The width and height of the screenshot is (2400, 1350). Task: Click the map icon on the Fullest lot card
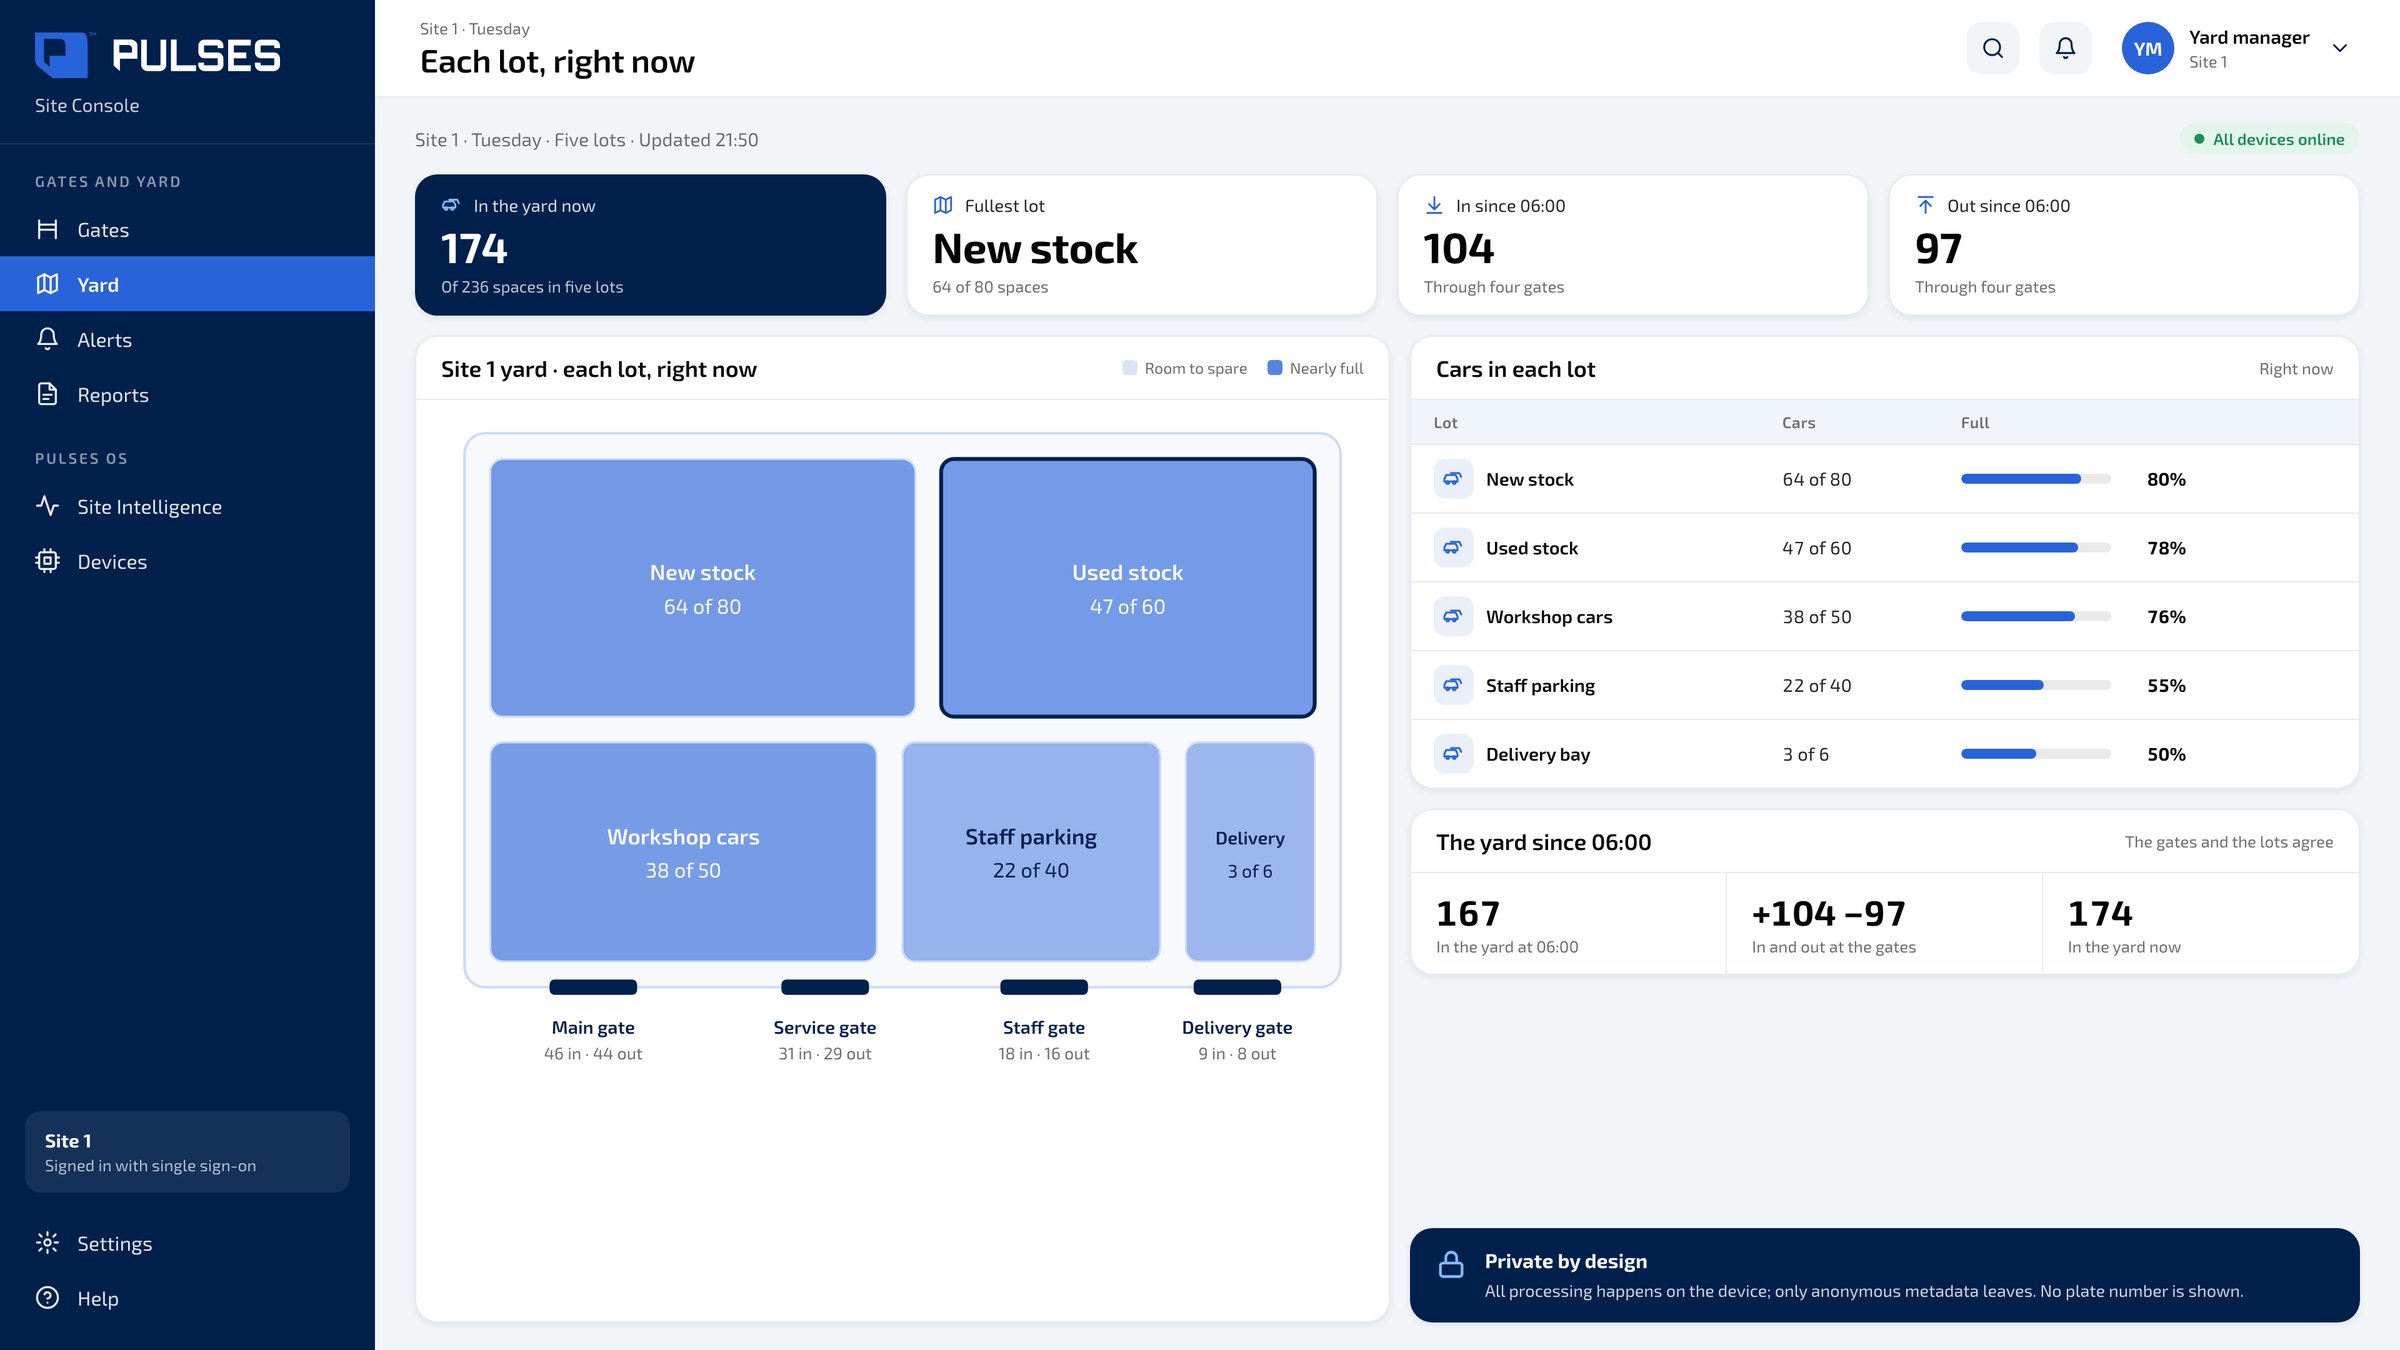click(943, 205)
